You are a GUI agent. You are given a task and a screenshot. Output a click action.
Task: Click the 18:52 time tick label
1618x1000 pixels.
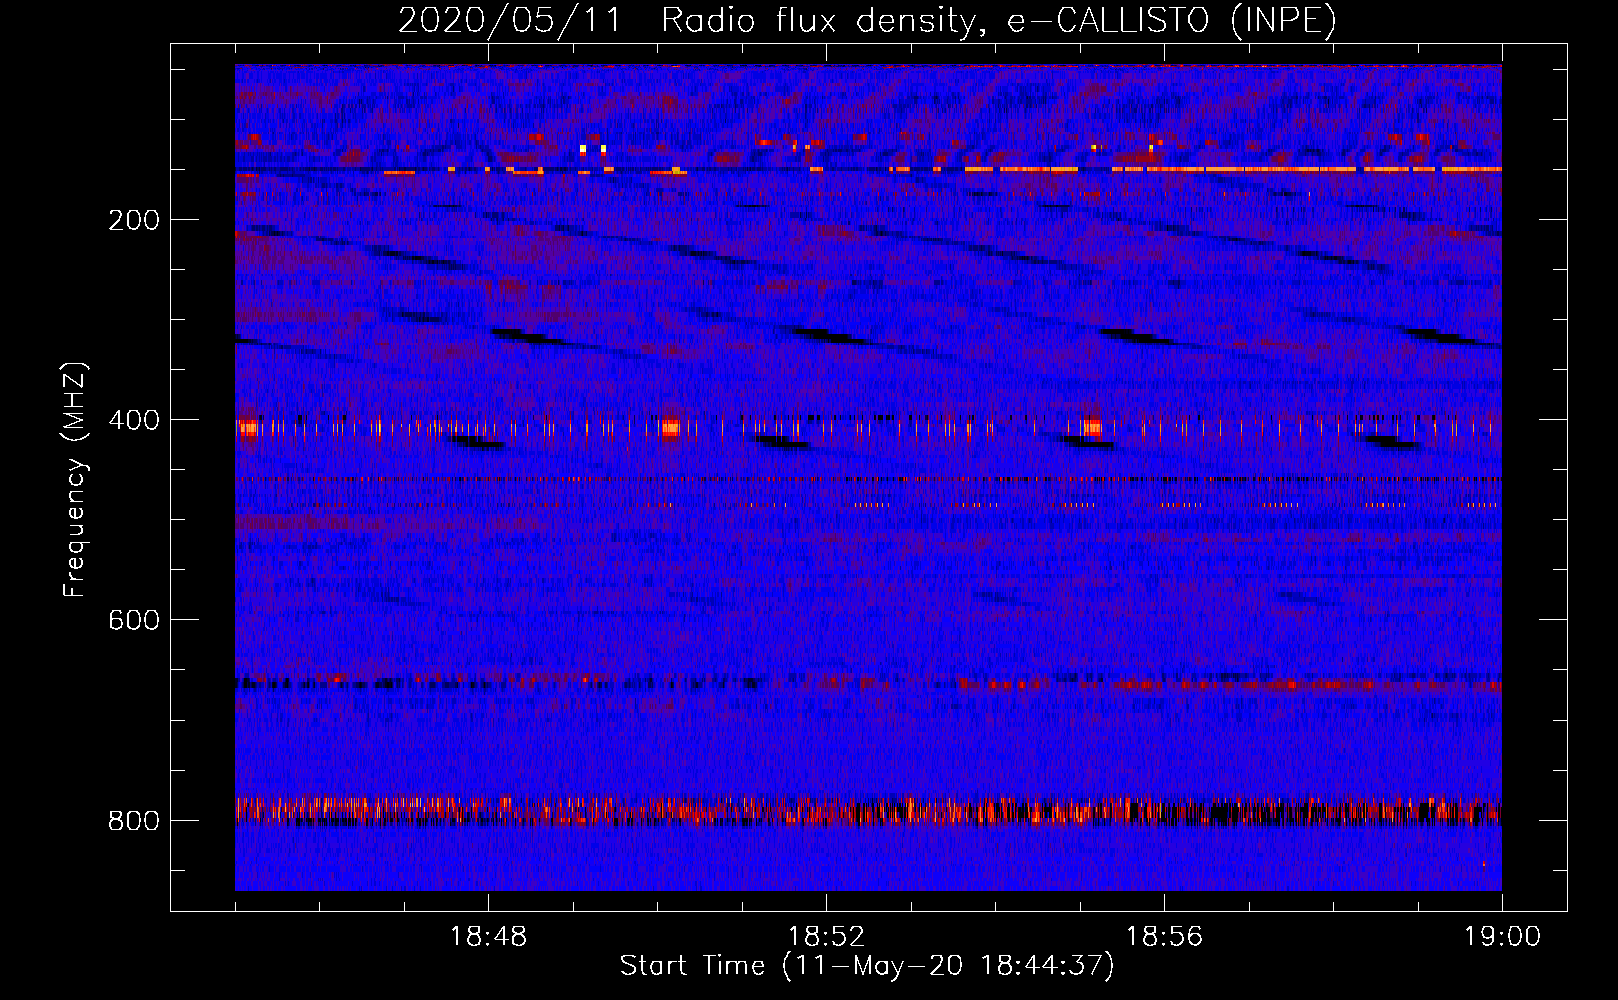[826, 937]
